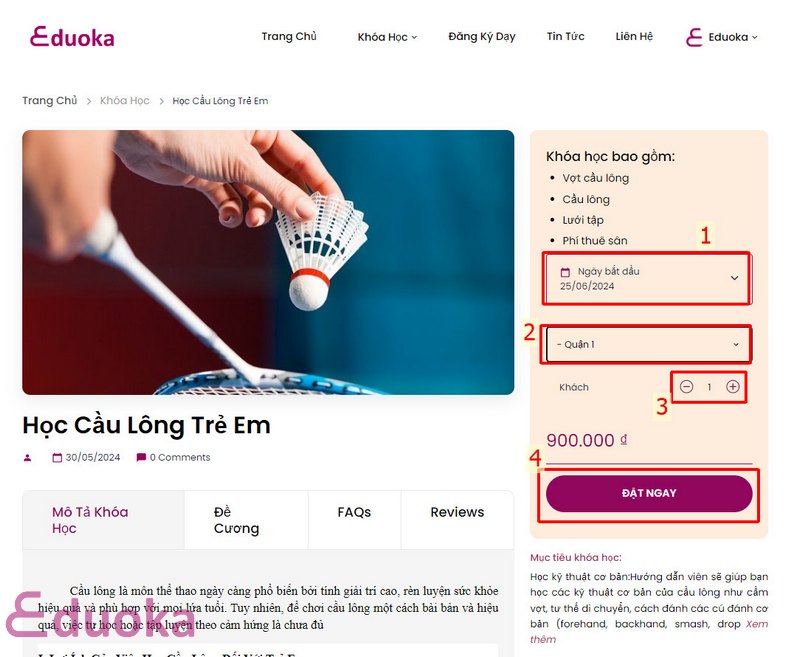The height and width of the screenshot is (657, 800).
Task: Click the Eduoka account E icon
Action: coord(694,37)
